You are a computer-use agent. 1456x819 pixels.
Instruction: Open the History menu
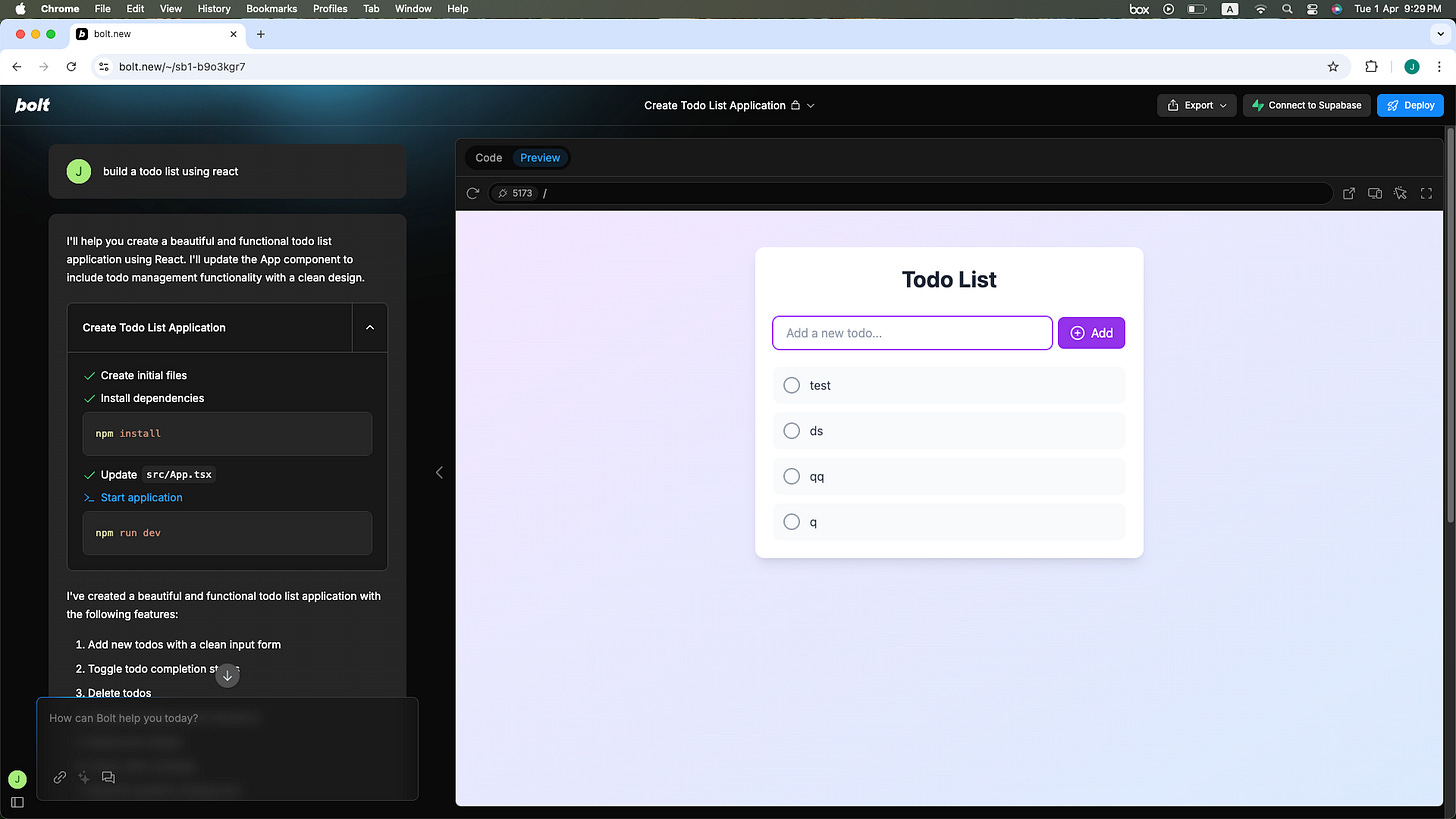click(x=214, y=9)
